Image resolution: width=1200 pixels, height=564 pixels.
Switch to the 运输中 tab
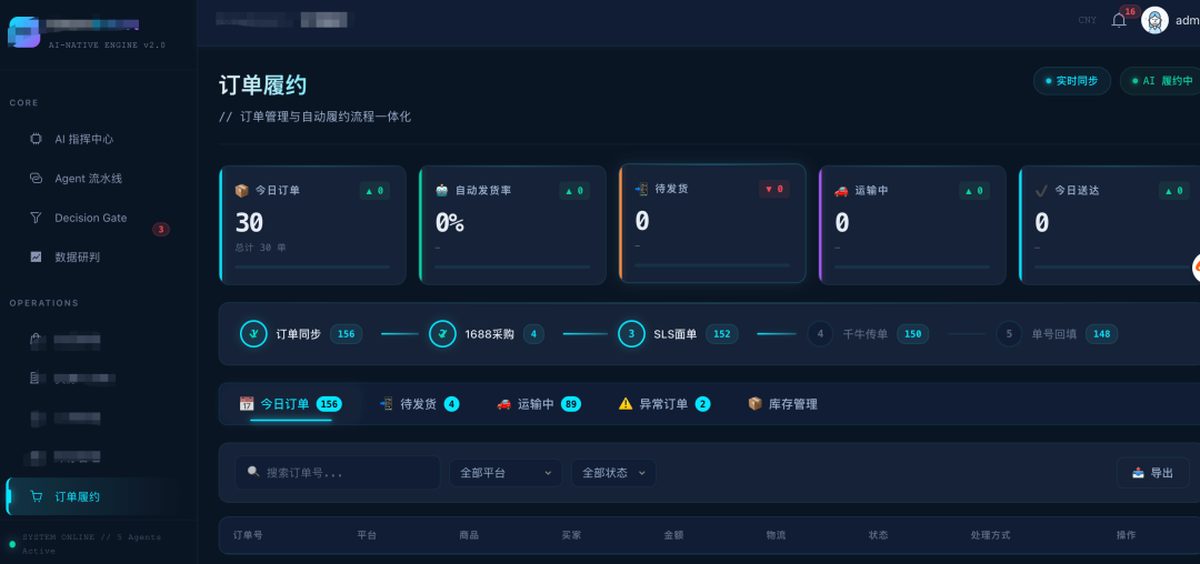pyautogui.click(x=538, y=404)
